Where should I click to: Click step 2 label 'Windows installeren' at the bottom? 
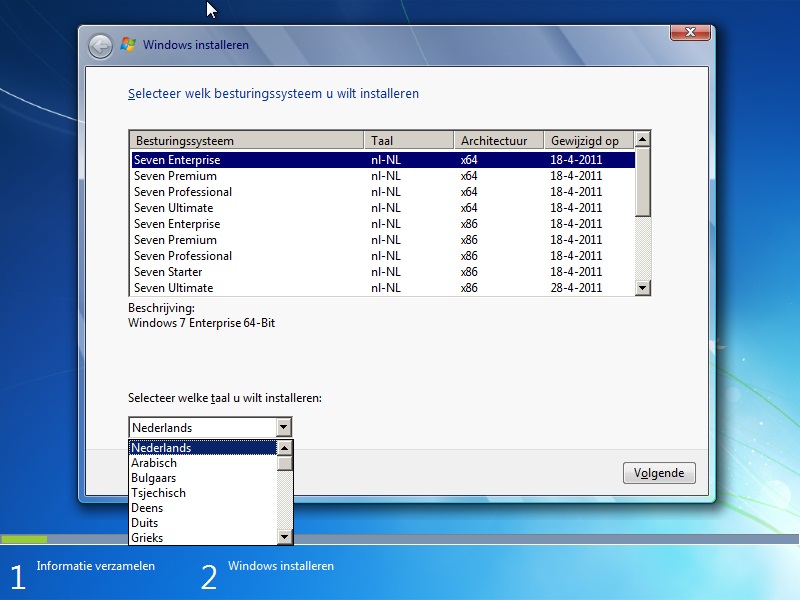point(281,566)
